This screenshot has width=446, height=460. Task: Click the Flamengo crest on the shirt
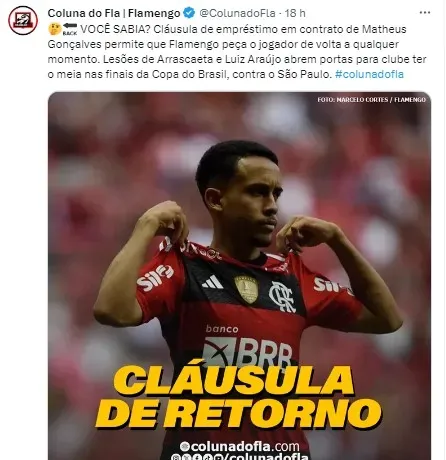pos(283,296)
